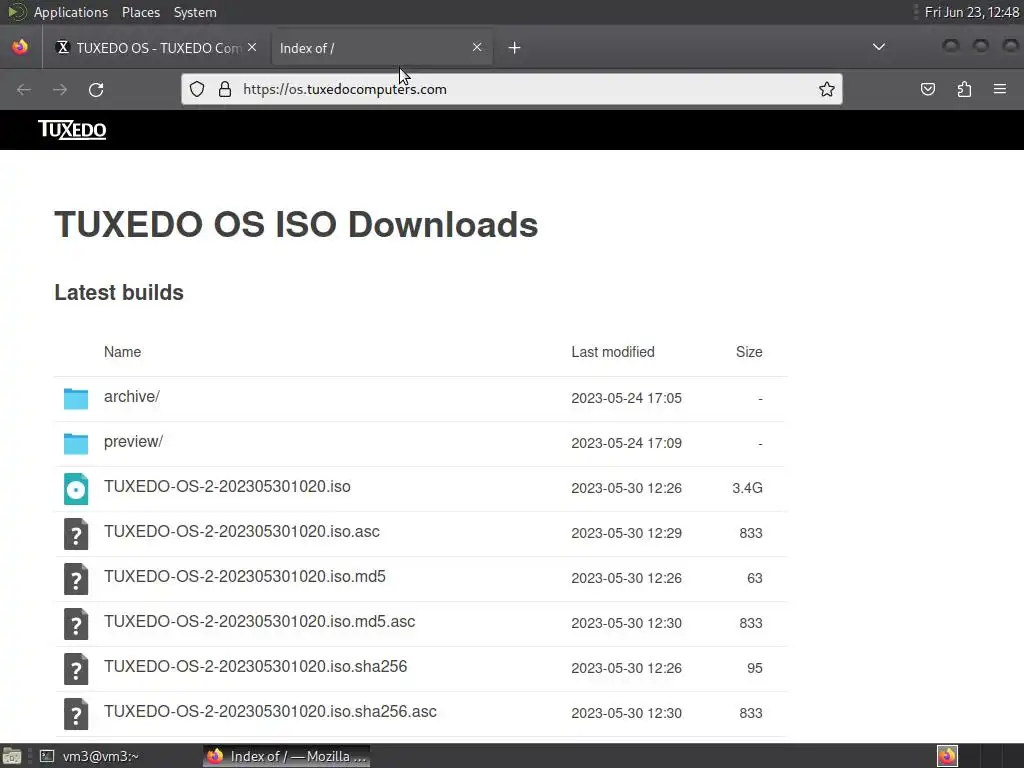Open a new tab with the plus button

click(515, 48)
